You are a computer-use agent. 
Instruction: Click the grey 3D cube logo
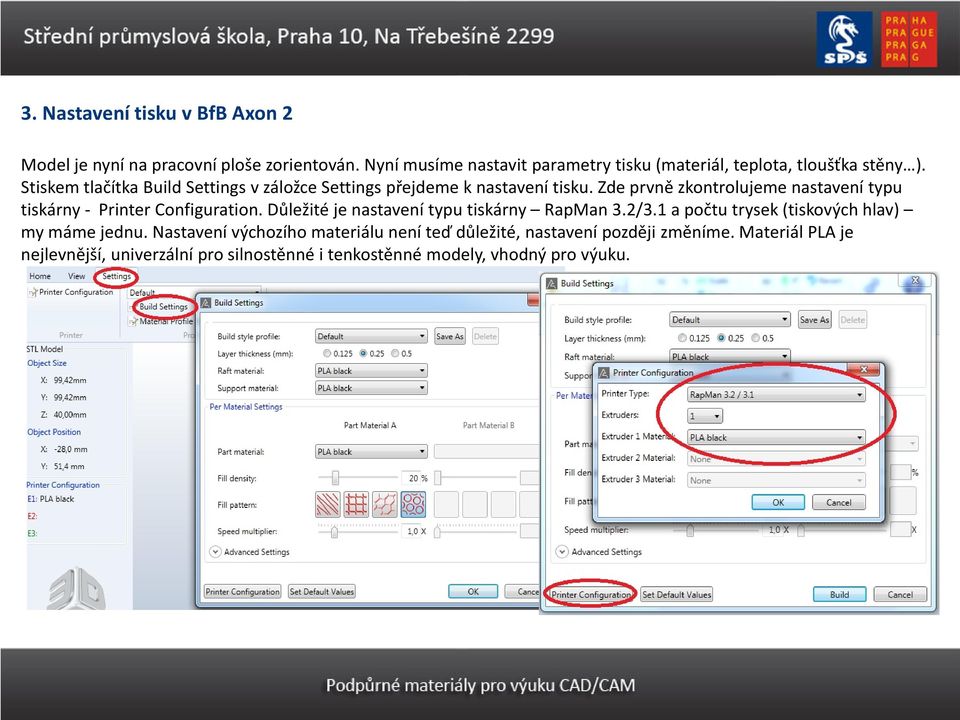pos(77,588)
